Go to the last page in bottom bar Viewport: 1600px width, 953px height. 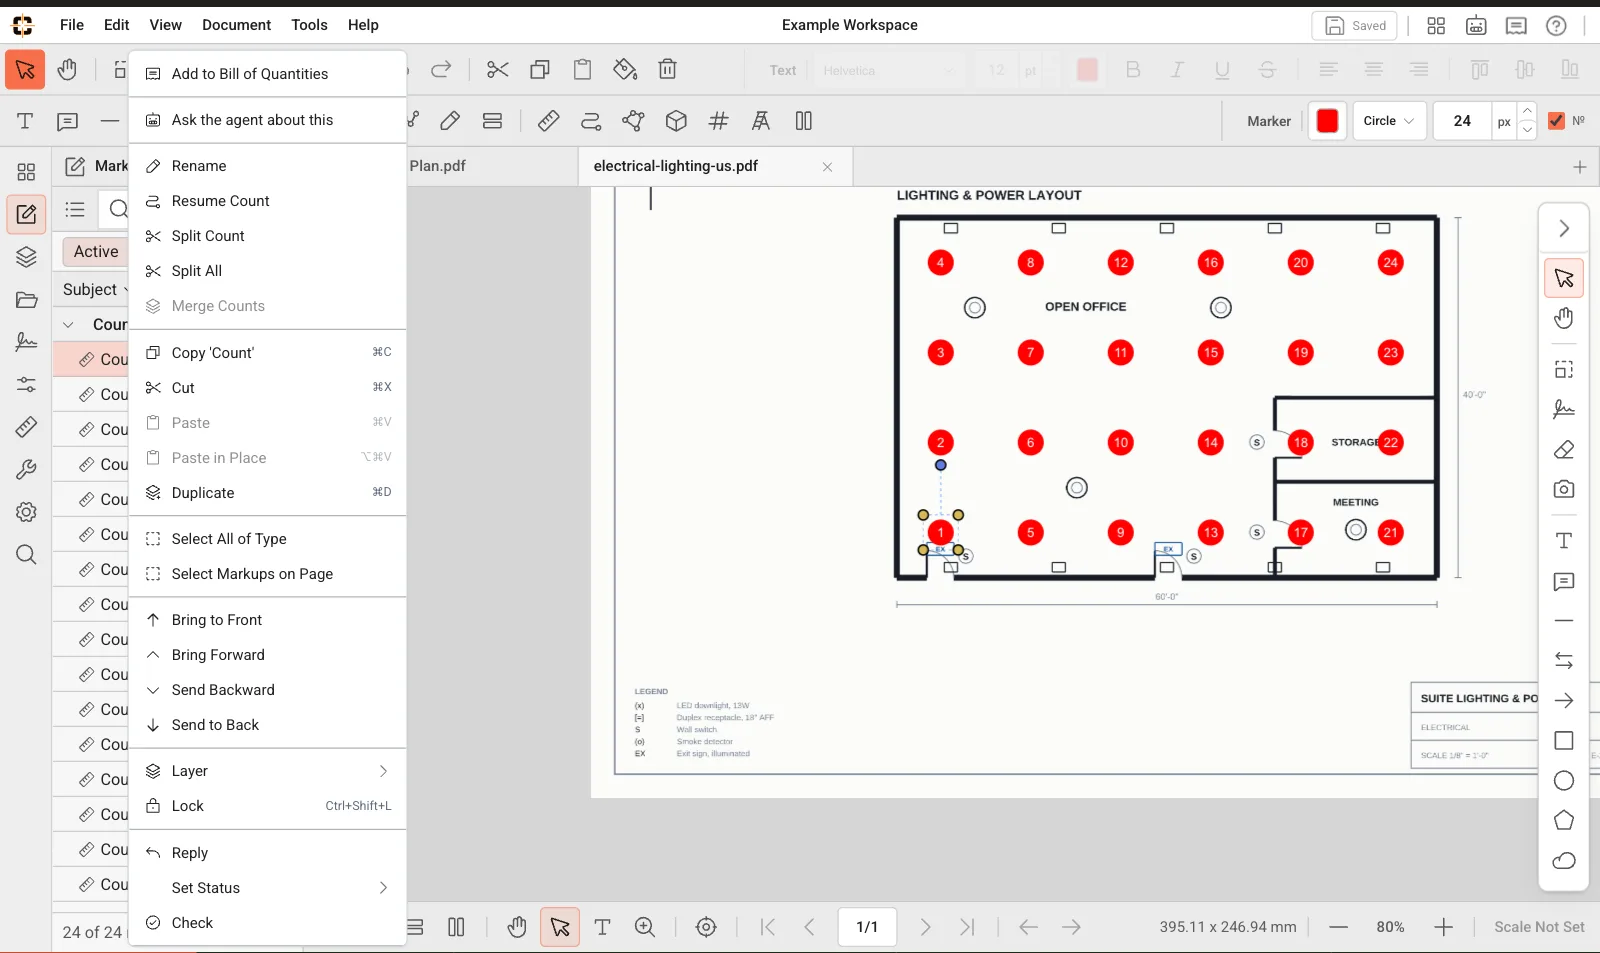(967, 927)
